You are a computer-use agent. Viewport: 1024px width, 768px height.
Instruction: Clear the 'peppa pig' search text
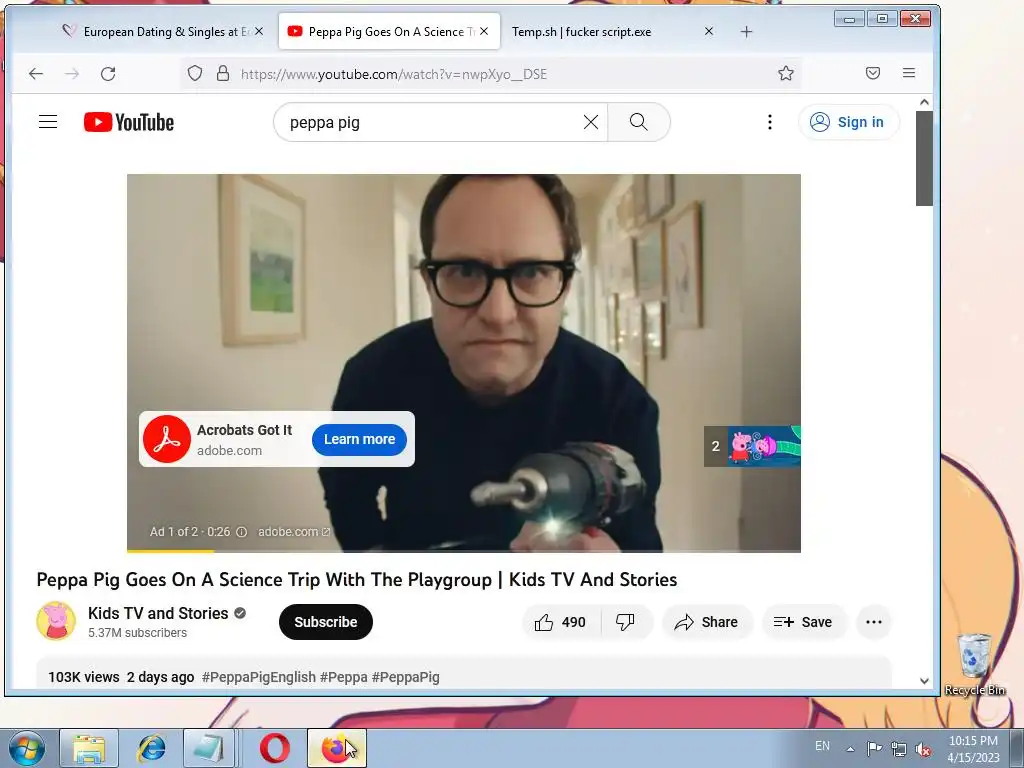[590, 122]
